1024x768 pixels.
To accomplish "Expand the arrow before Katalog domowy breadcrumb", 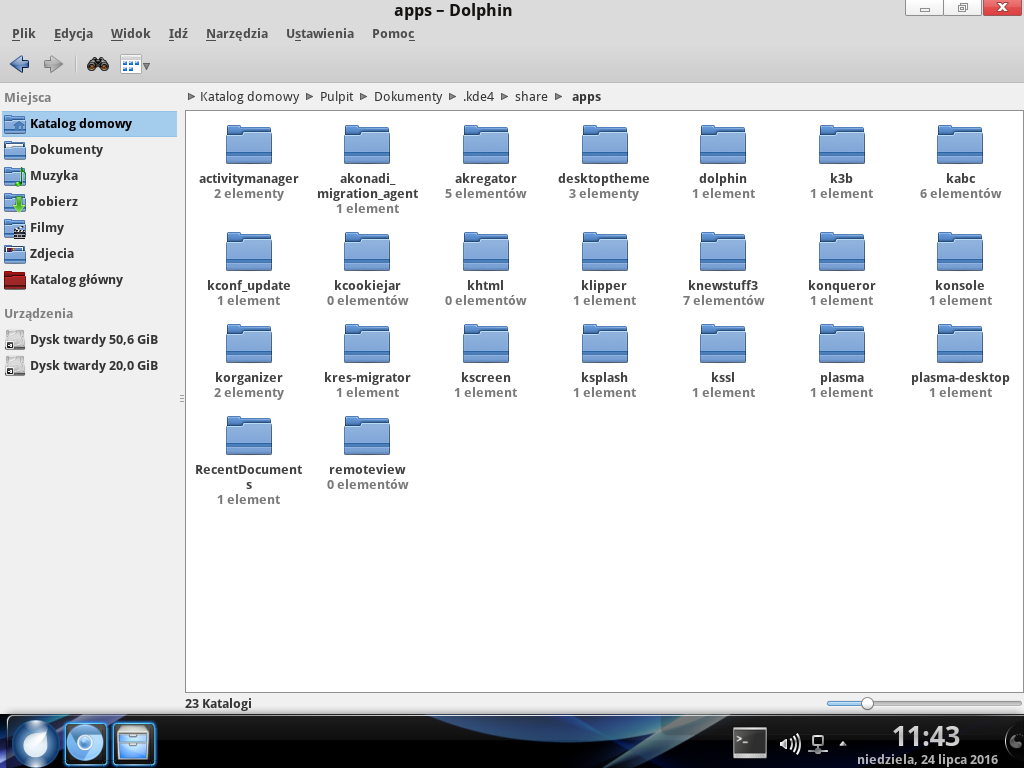I will [x=192, y=97].
